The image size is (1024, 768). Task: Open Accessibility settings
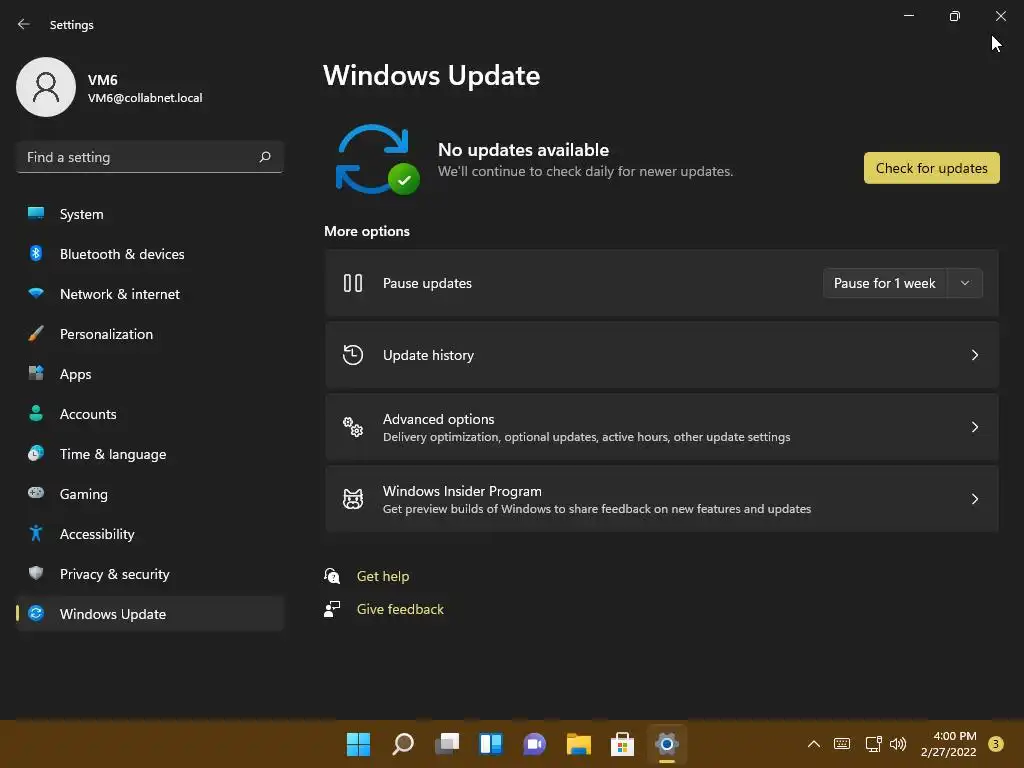pos(150,534)
